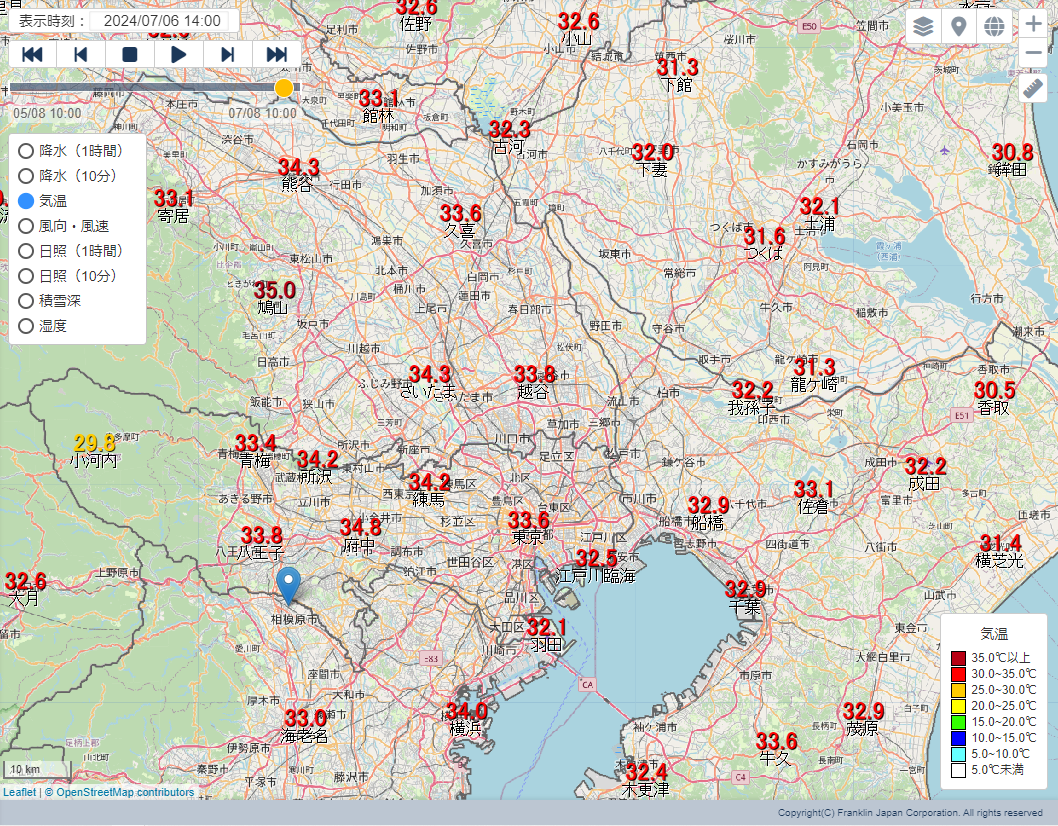Open the map layers selector
This screenshot has height=826, width=1058.
tap(923, 26)
